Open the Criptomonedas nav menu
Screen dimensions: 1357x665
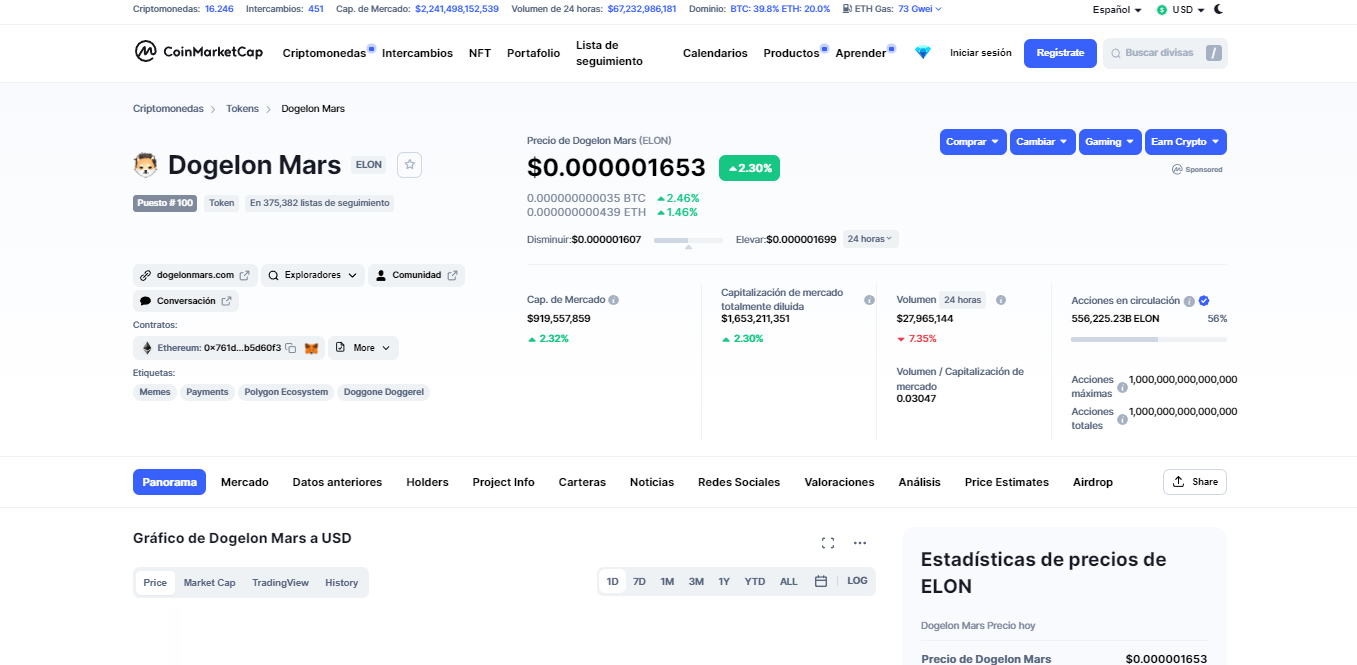tap(324, 53)
